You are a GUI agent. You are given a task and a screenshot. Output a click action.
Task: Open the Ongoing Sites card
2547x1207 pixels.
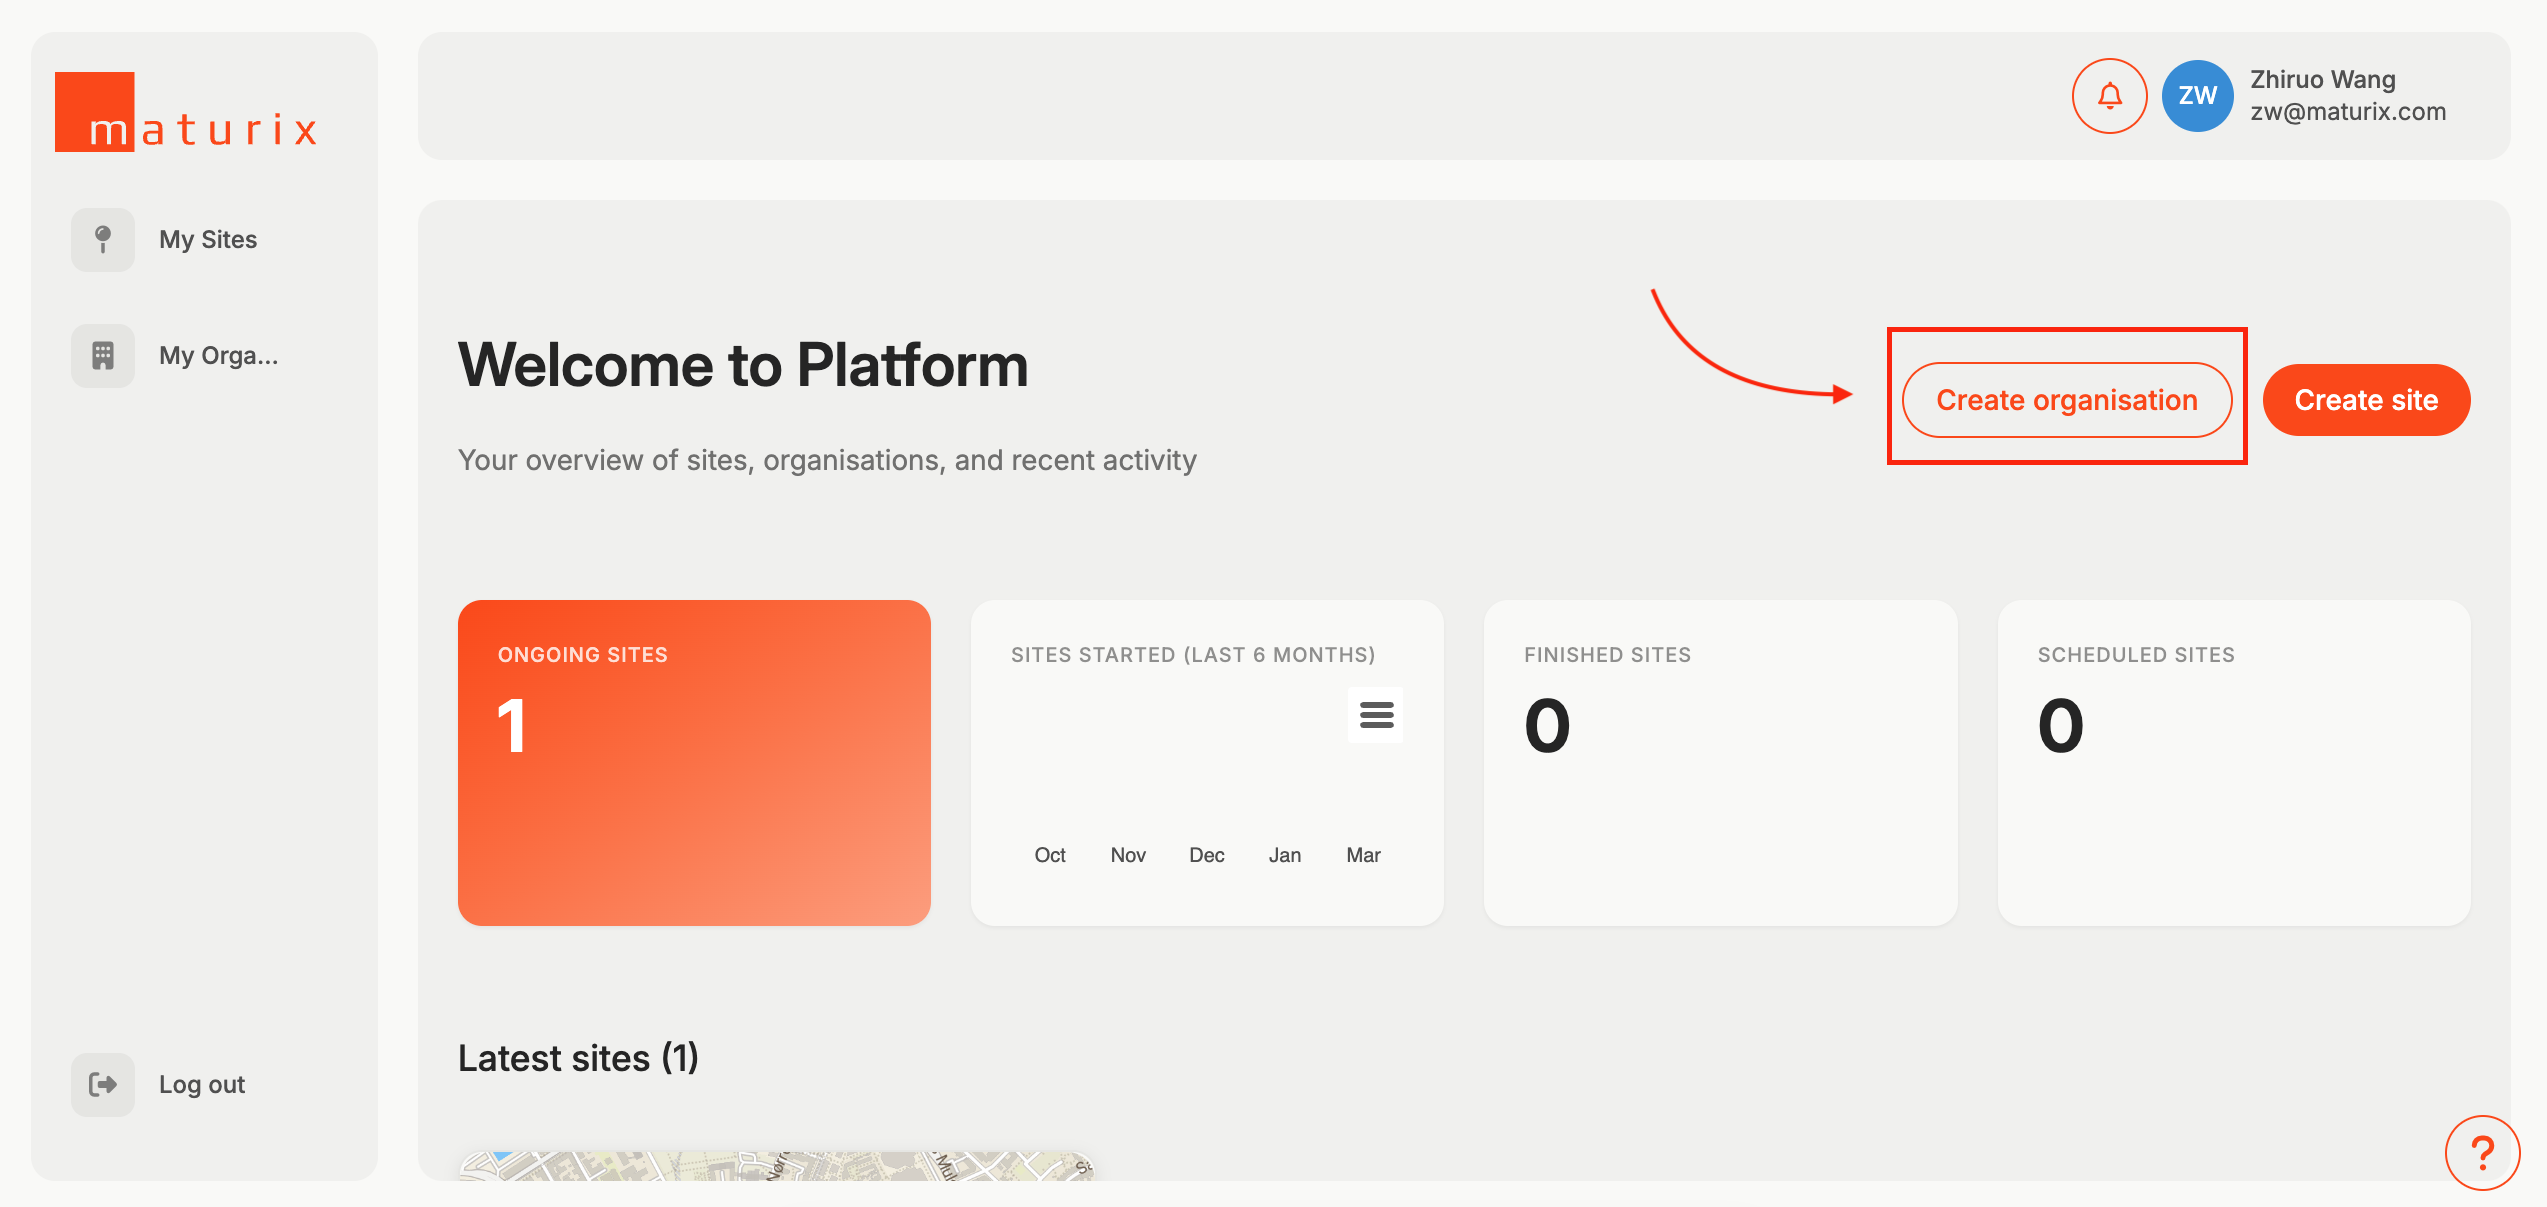(694, 762)
